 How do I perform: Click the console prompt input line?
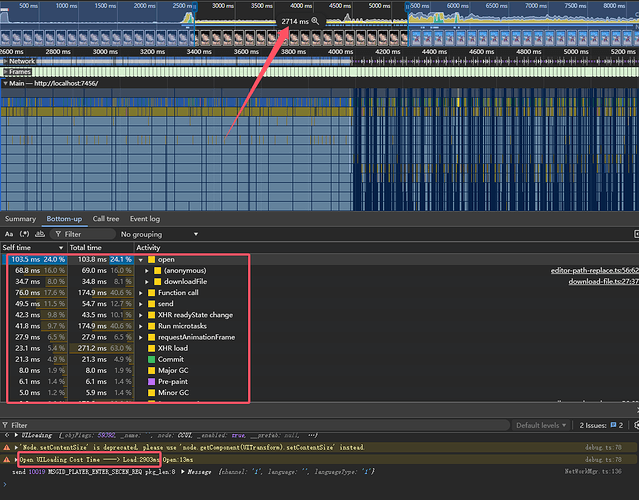click(320, 485)
